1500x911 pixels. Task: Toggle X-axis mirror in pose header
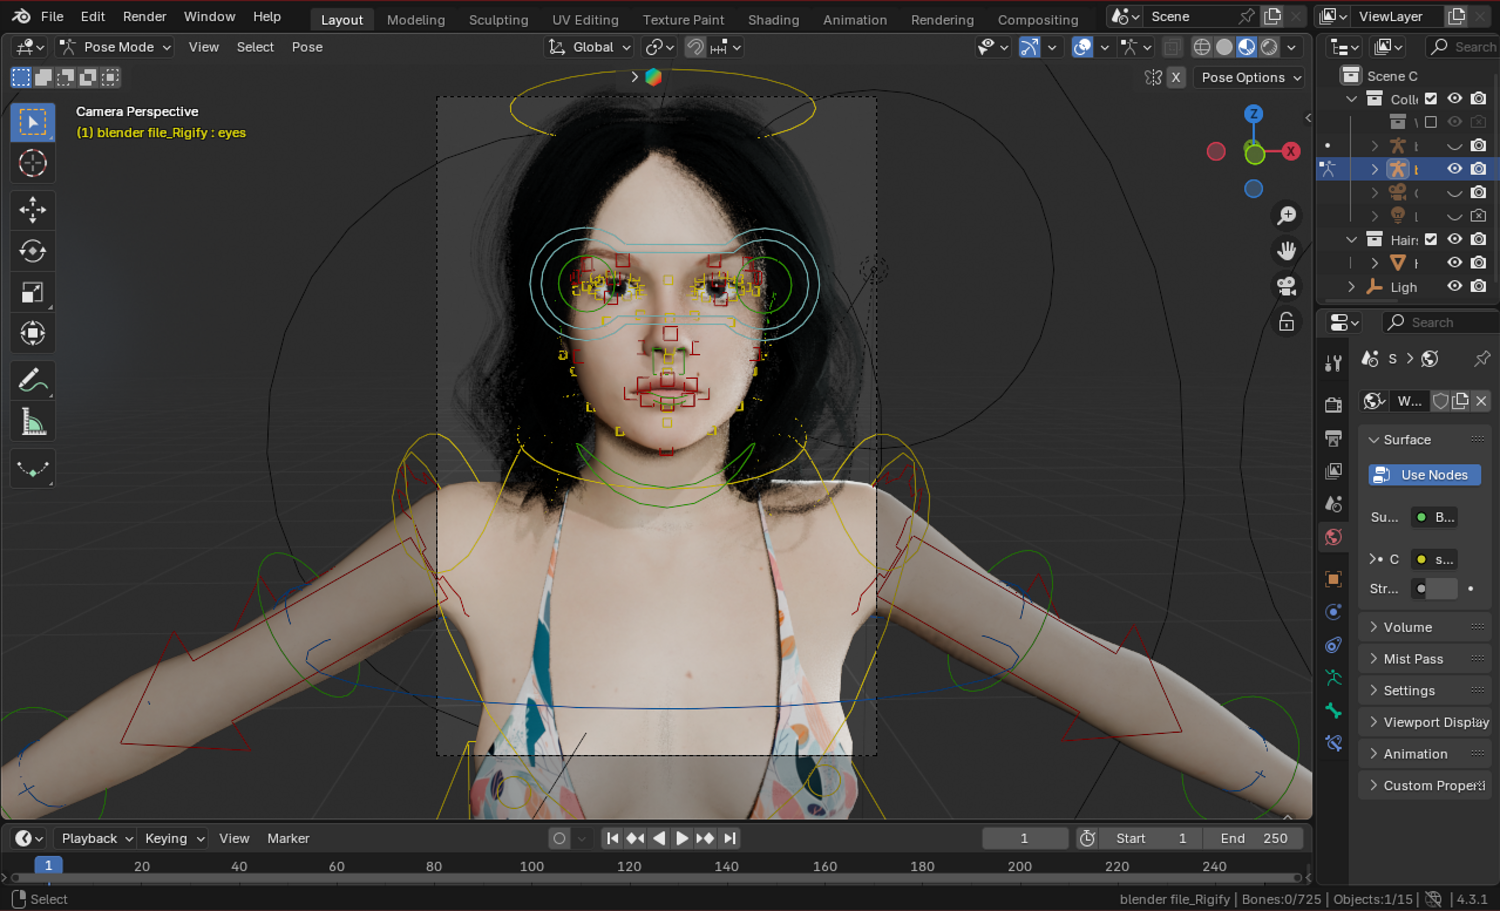[1176, 77]
